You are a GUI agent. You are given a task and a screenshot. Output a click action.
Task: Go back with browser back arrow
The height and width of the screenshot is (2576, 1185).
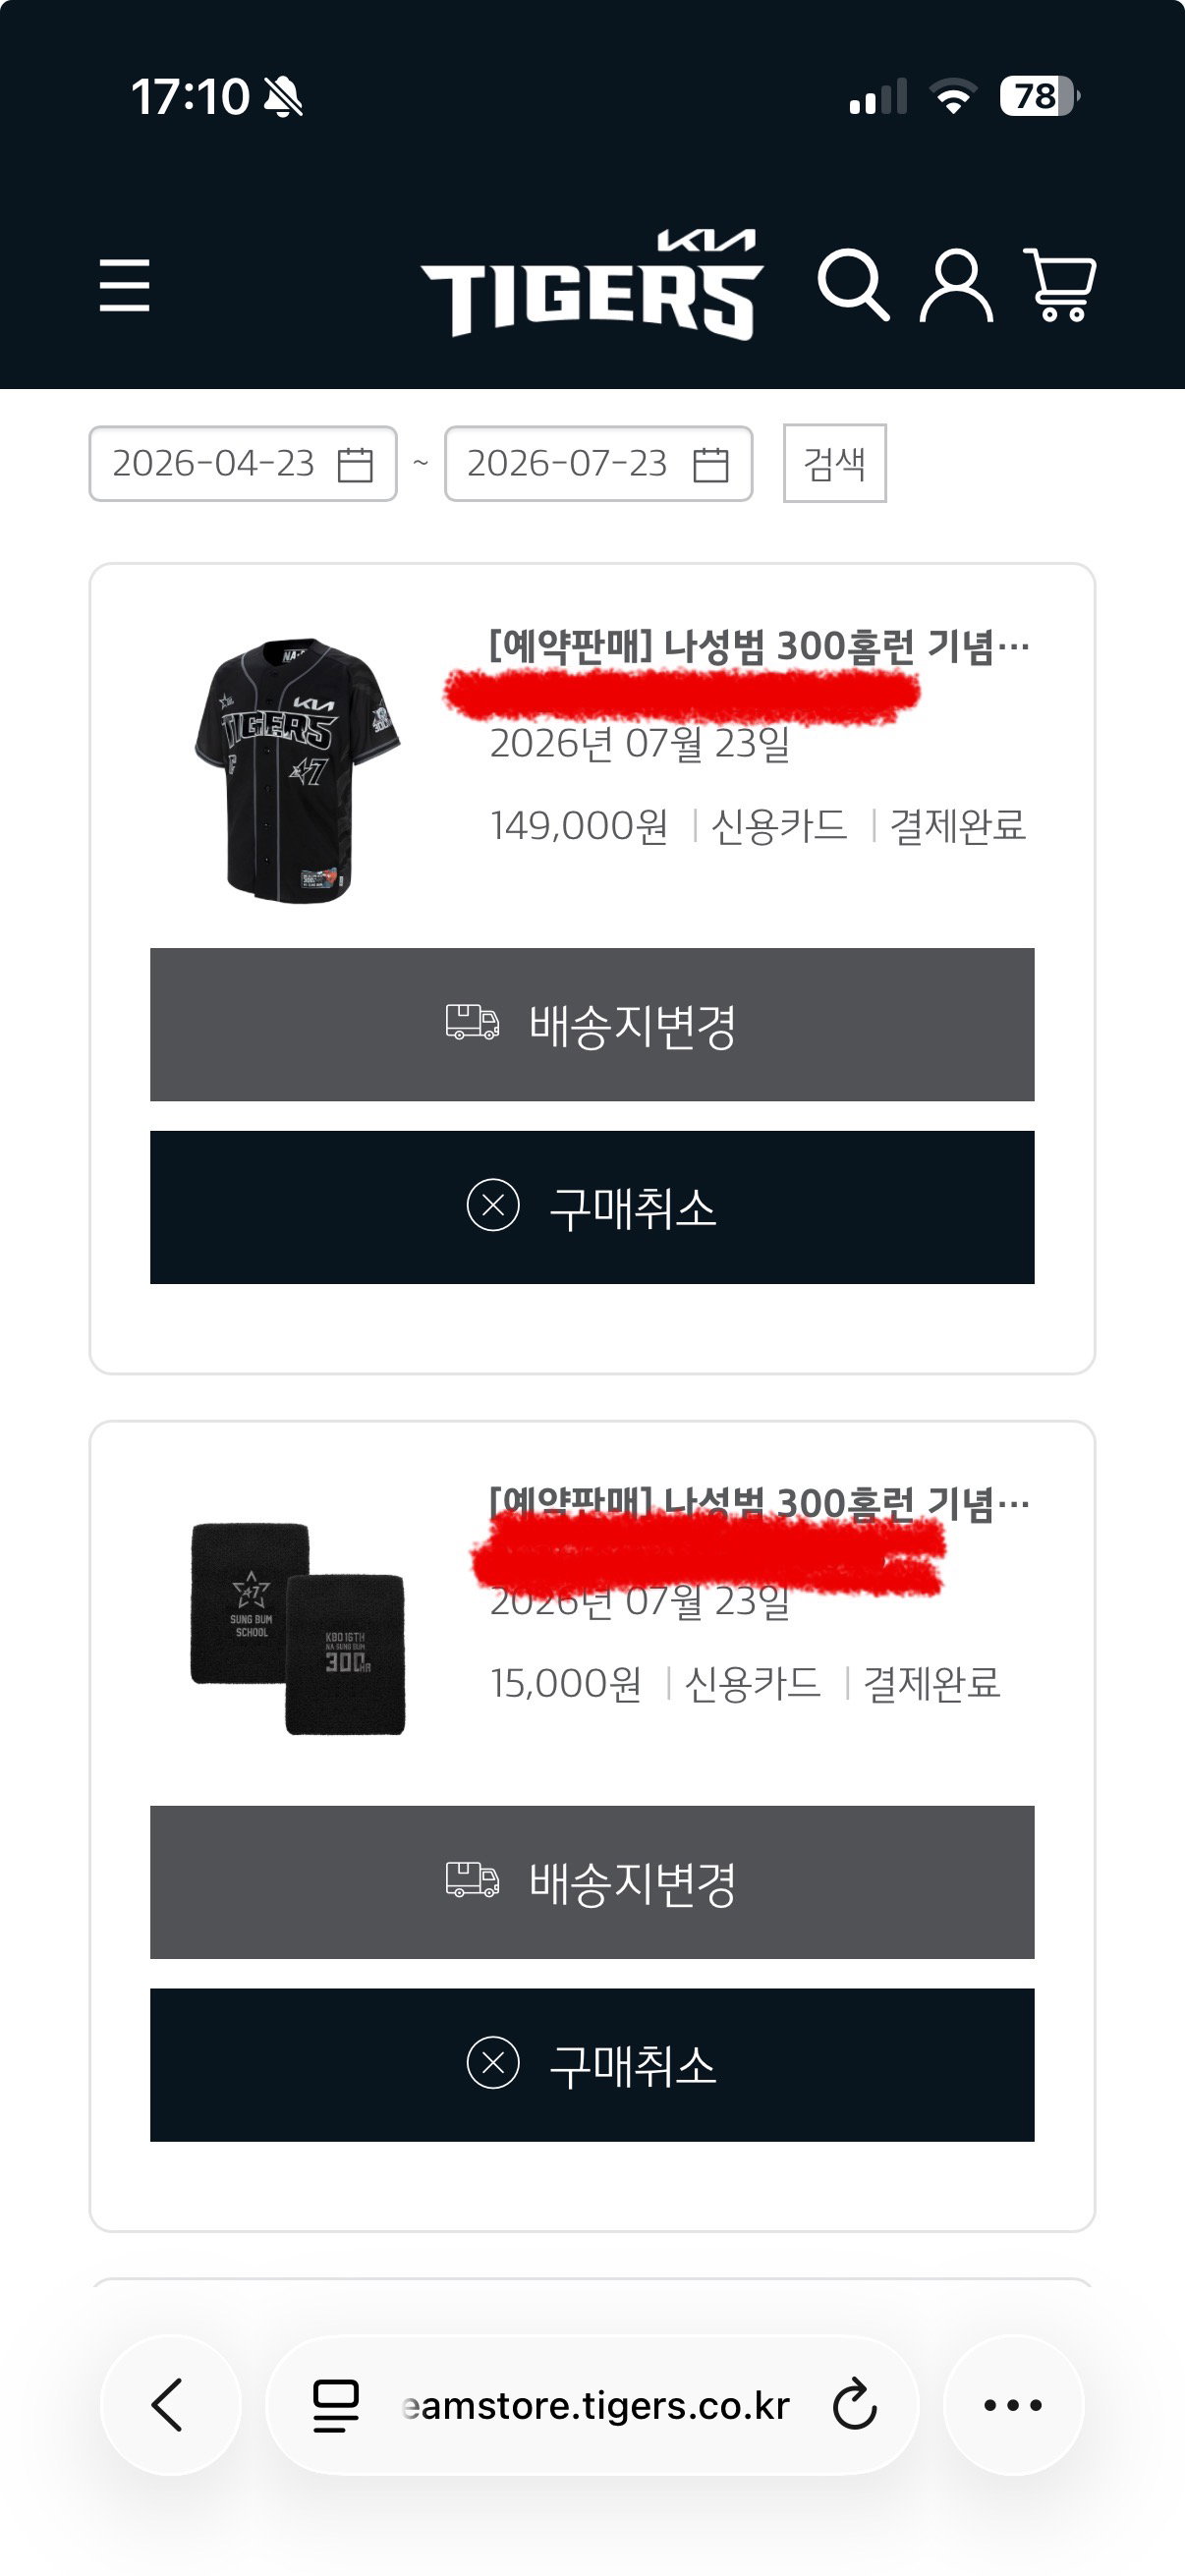(170, 2405)
